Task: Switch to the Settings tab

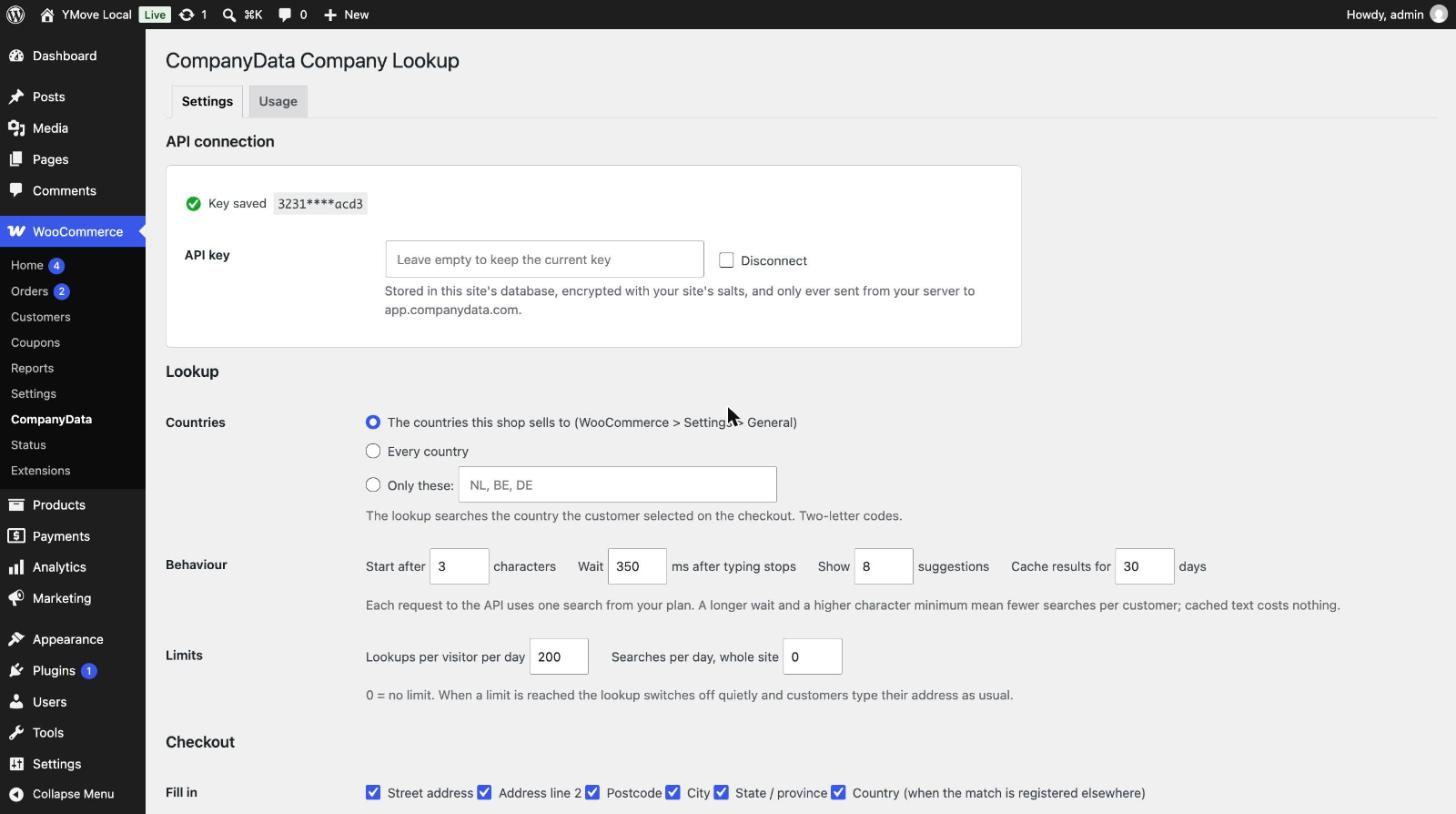Action: [x=207, y=101]
